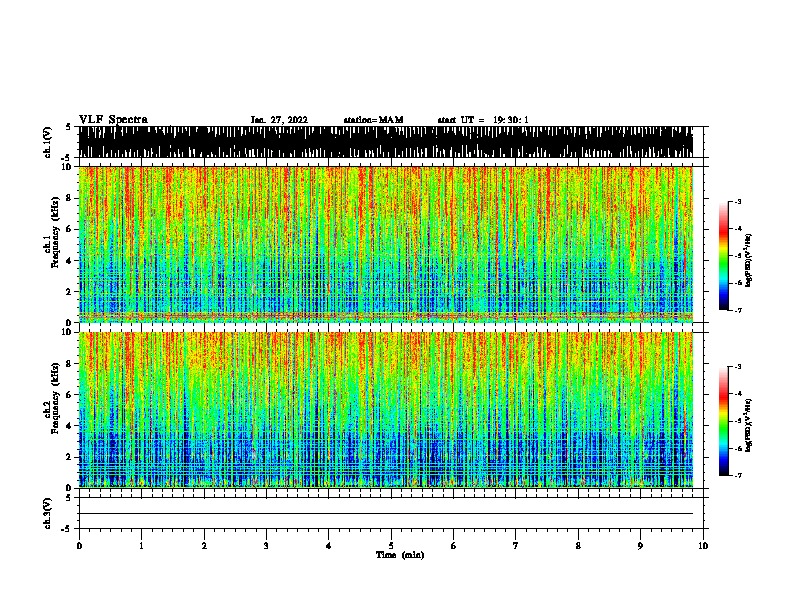Click the "ch.3(V)" axis label
792x612 pixels.
coord(47,513)
